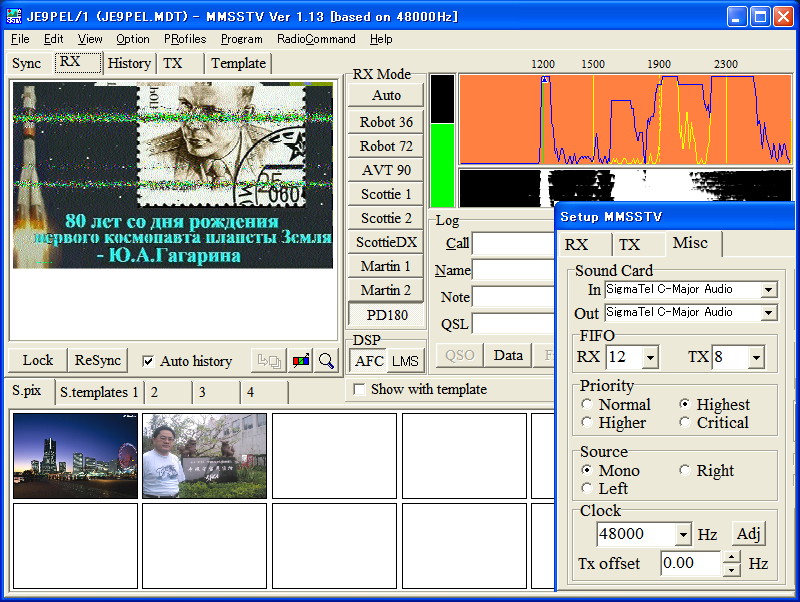The height and width of the screenshot is (602, 800).
Task: Click the Data button in Log
Action: tap(508, 355)
